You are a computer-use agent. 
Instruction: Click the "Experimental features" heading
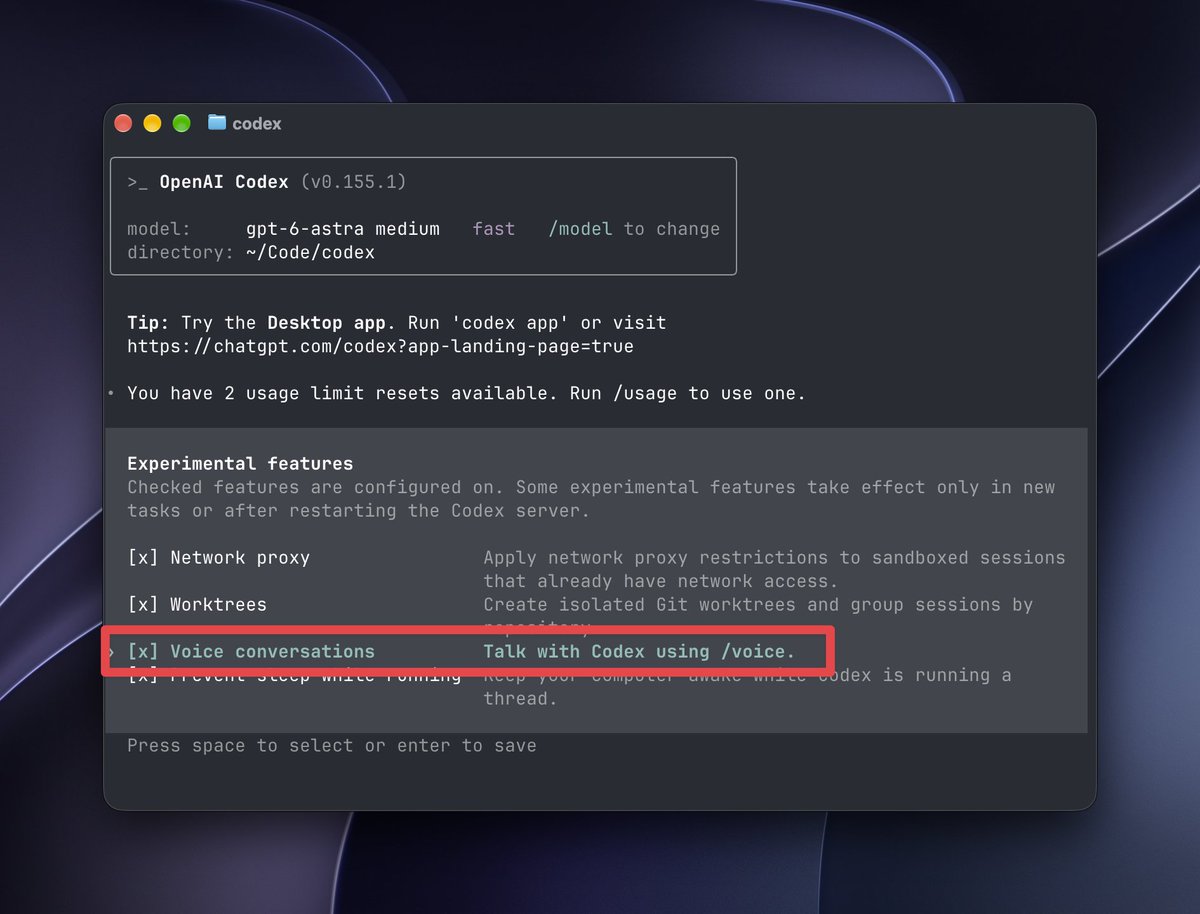[240, 464]
